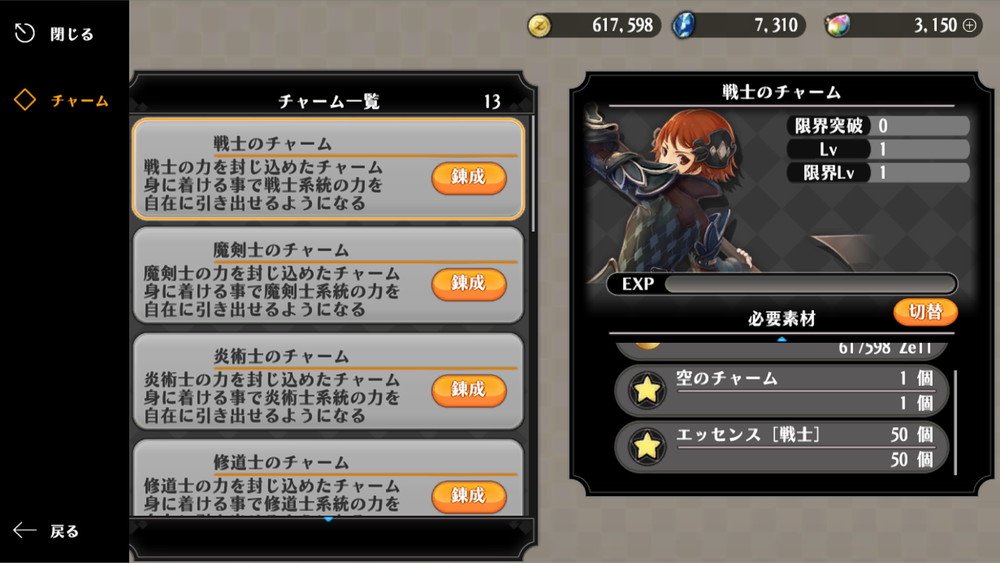The width and height of the screenshot is (1000, 563).
Task: Click the EXP progress bar
Action: click(781, 284)
